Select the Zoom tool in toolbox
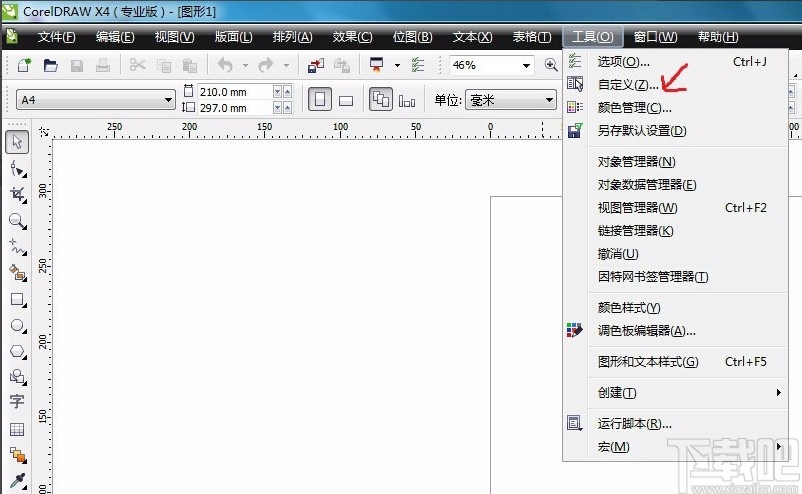Screen dimensions: 802x494 pyautogui.click(x=18, y=220)
